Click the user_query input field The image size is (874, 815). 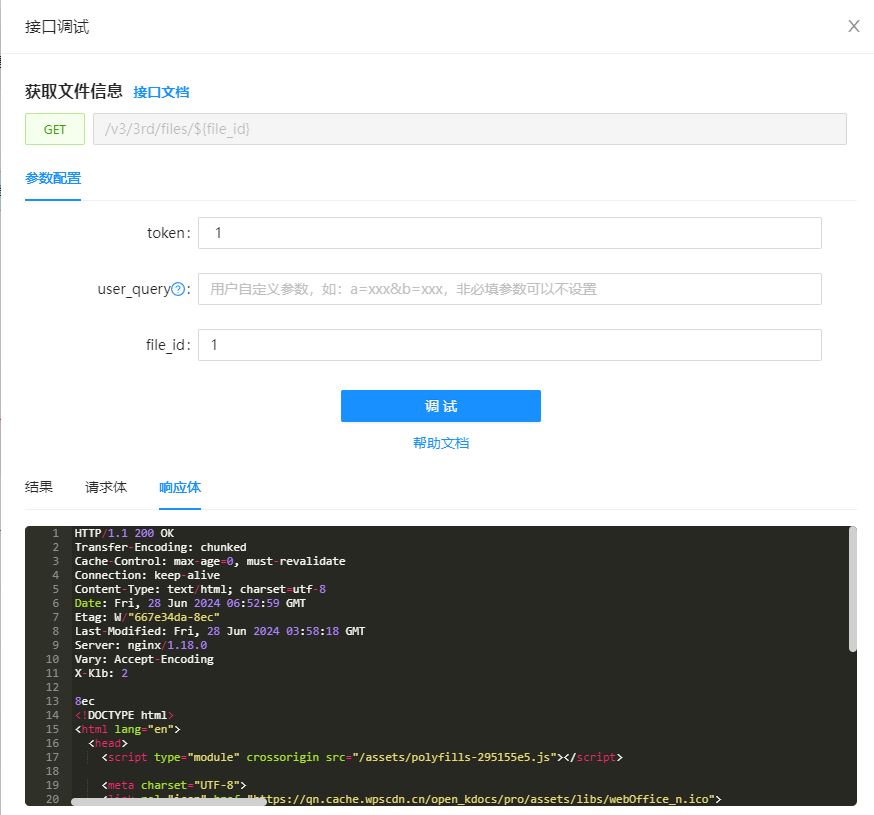pyautogui.click(x=509, y=289)
